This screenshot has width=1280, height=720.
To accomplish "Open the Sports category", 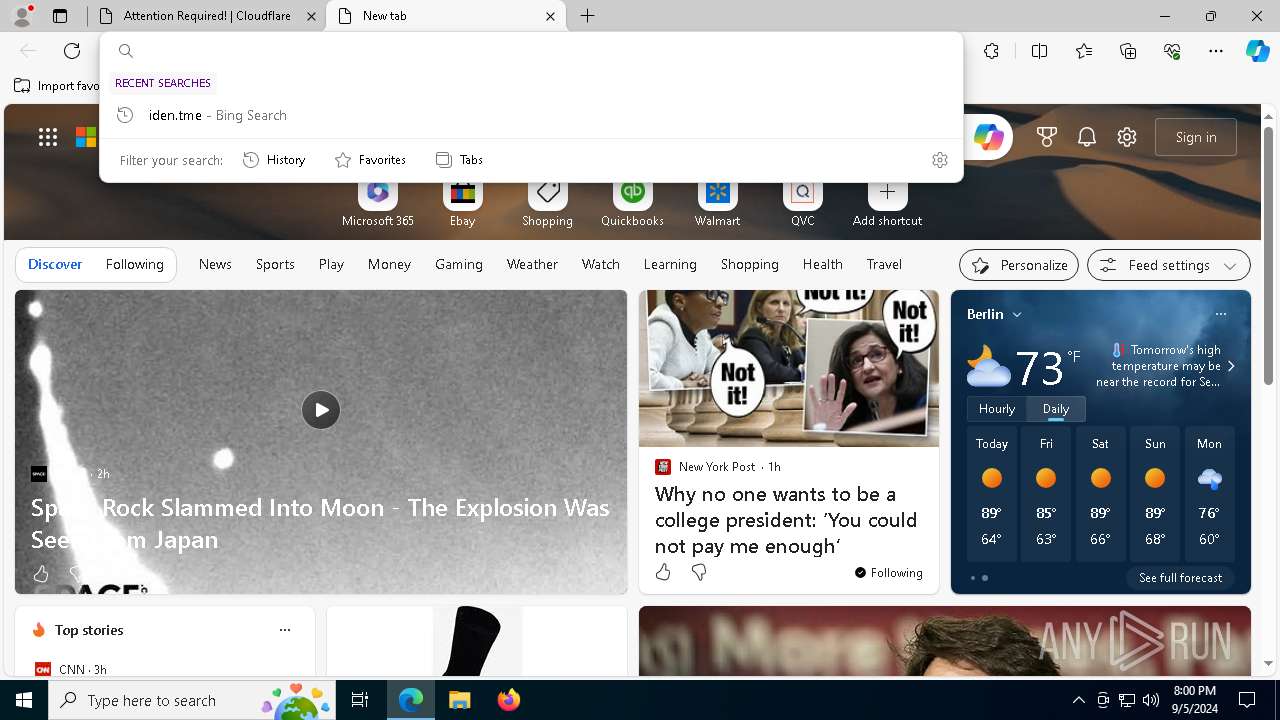I will [275, 264].
